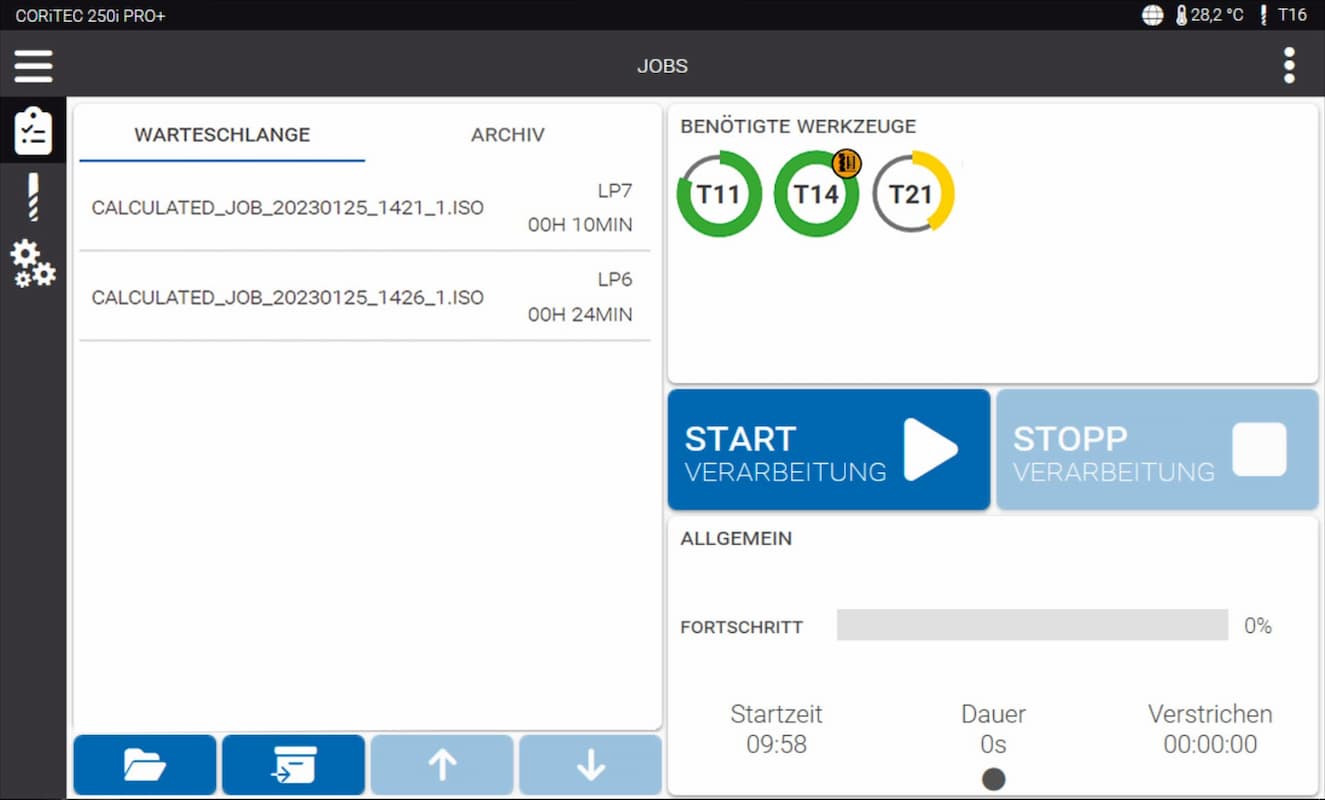The height and width of the screenshot is (800, 1325).
Task: Open the three-dot options menu
Action: (x=1289, y=66)
